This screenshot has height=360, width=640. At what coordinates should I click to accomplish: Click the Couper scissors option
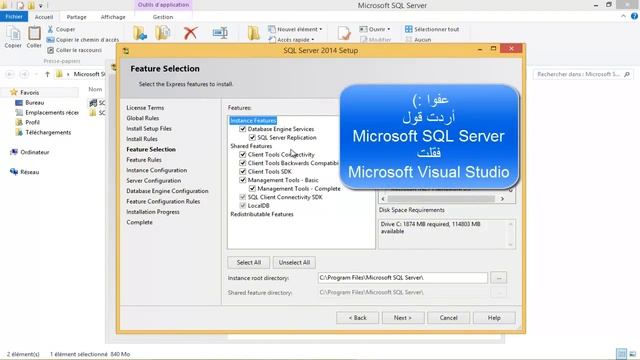tap(61, 29)
